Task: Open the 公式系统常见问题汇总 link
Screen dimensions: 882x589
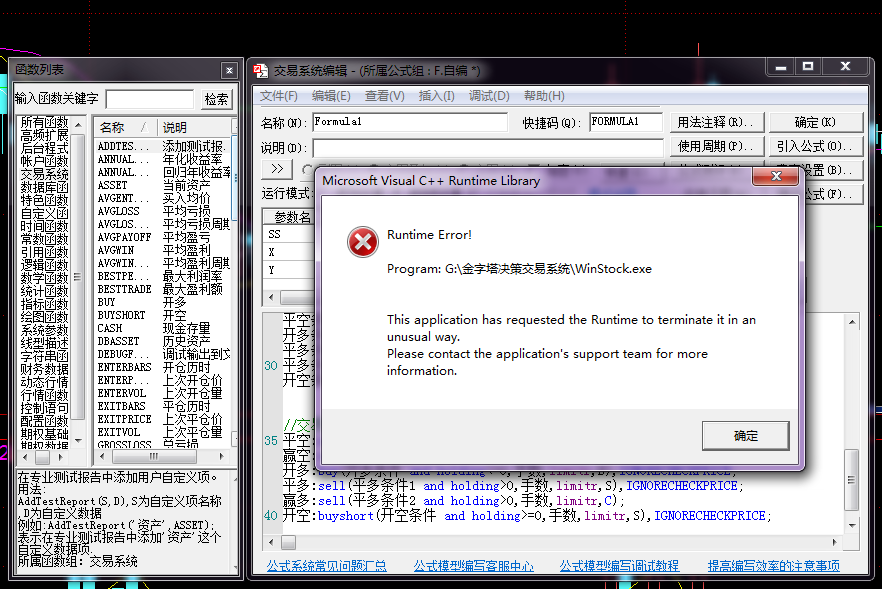Action: pos(327,566)
